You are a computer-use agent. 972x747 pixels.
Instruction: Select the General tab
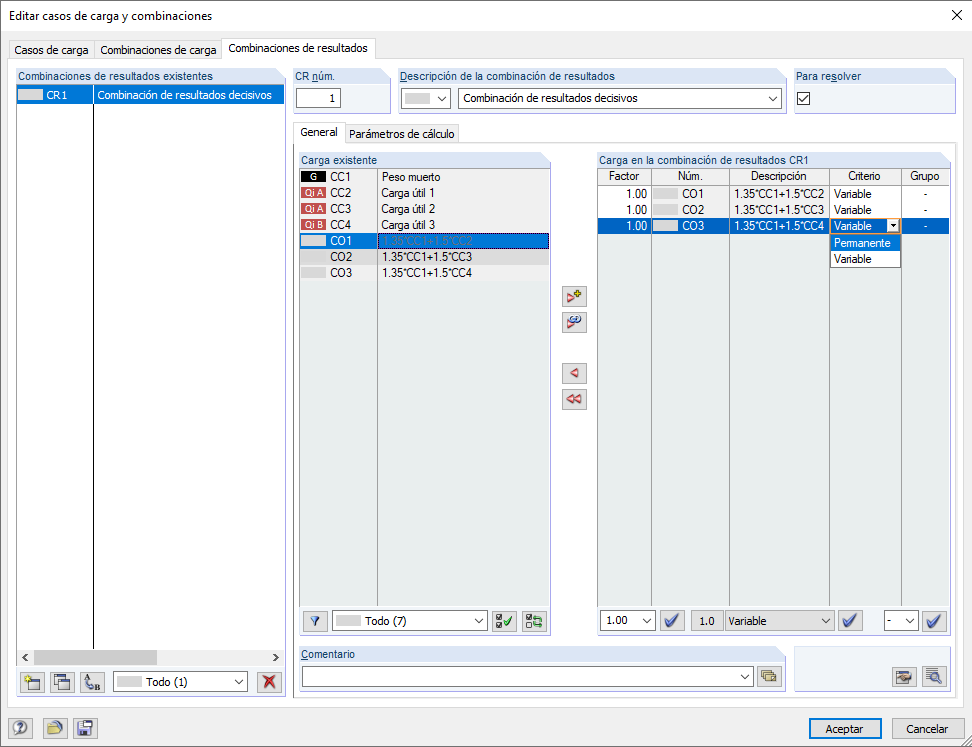coord(319,132)
